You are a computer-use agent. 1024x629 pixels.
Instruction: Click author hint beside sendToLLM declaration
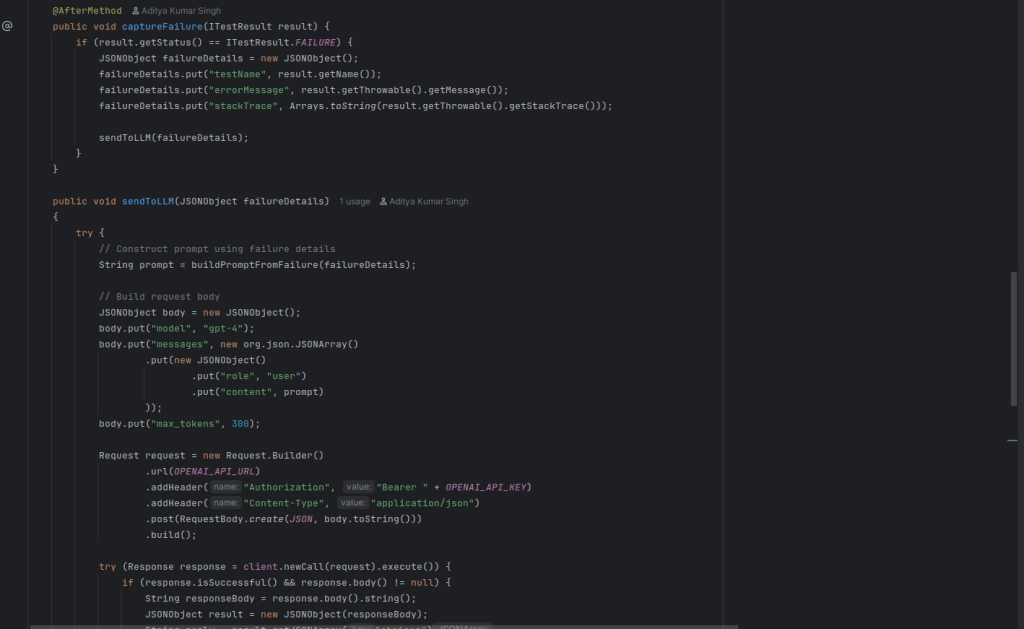pyautogui.click(x=424, y=201)
